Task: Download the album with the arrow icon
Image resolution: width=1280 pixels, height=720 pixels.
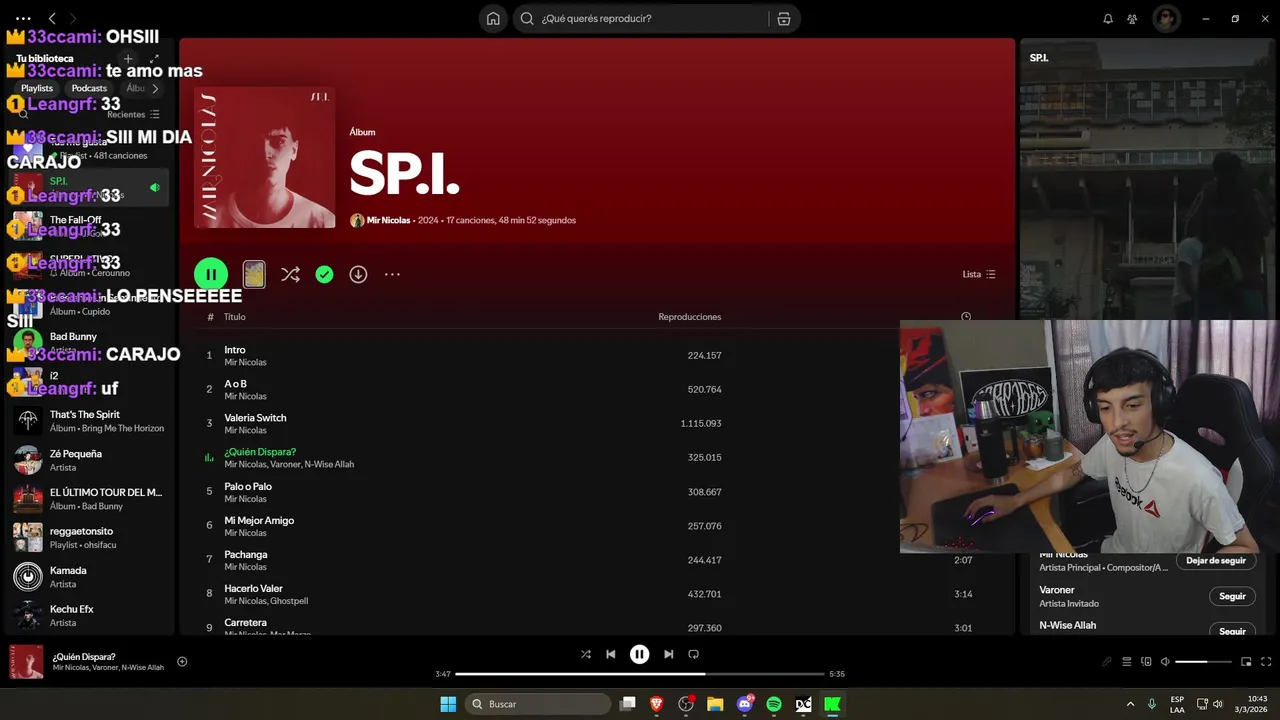Action: coord(358,274)
